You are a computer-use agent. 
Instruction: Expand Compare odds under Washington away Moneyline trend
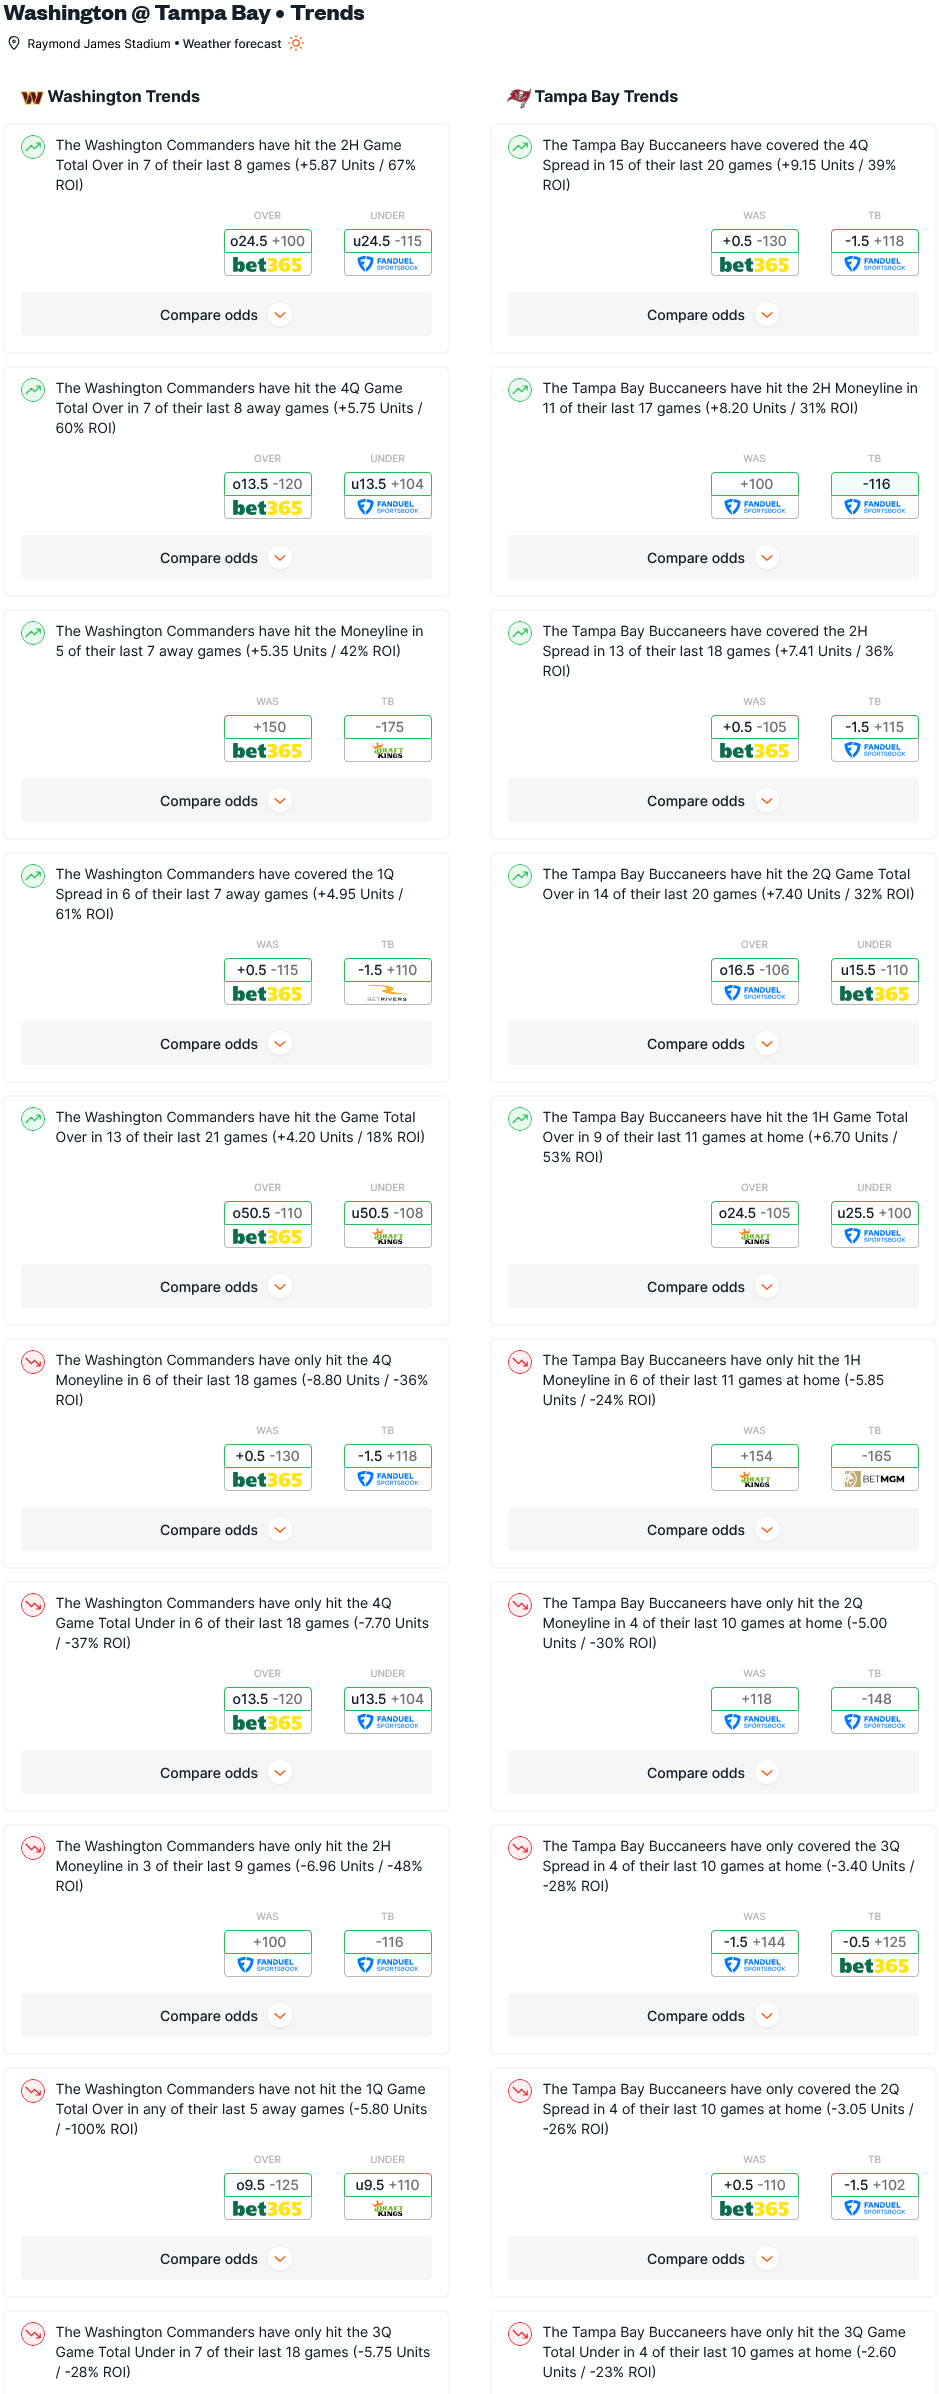(226, 801)
